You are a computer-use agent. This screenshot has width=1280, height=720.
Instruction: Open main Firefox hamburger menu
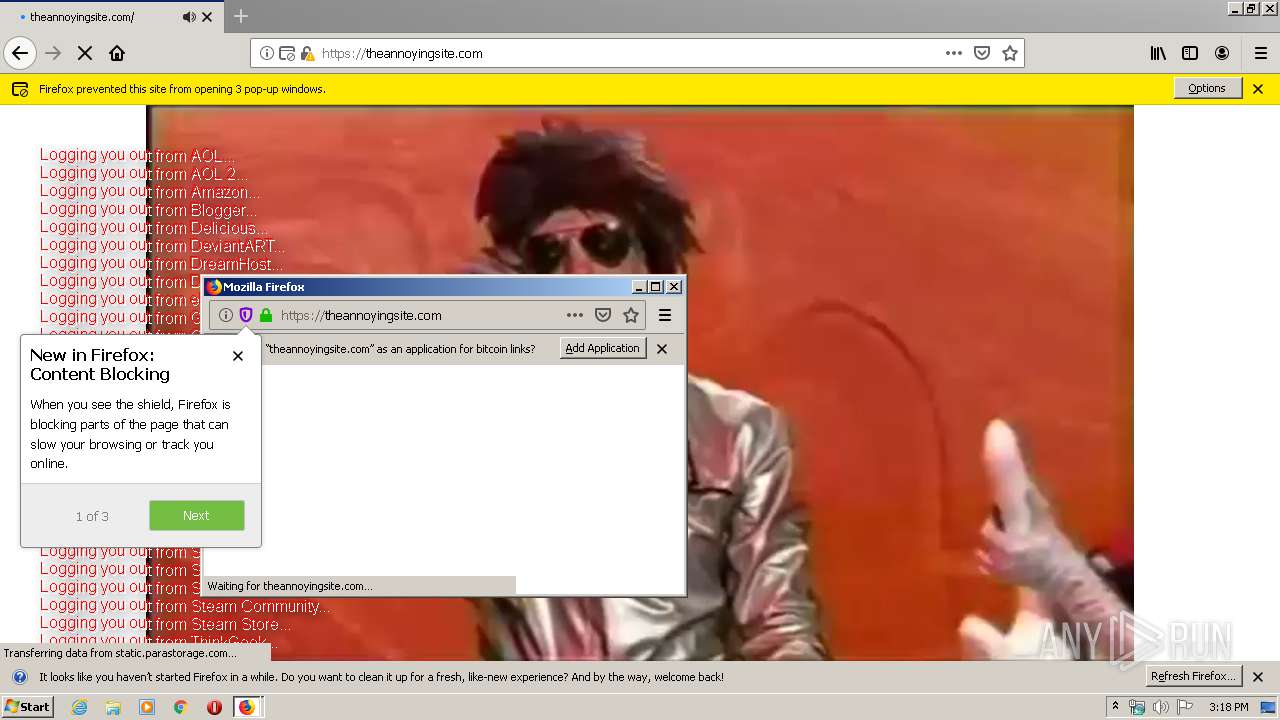point(1261,53)
